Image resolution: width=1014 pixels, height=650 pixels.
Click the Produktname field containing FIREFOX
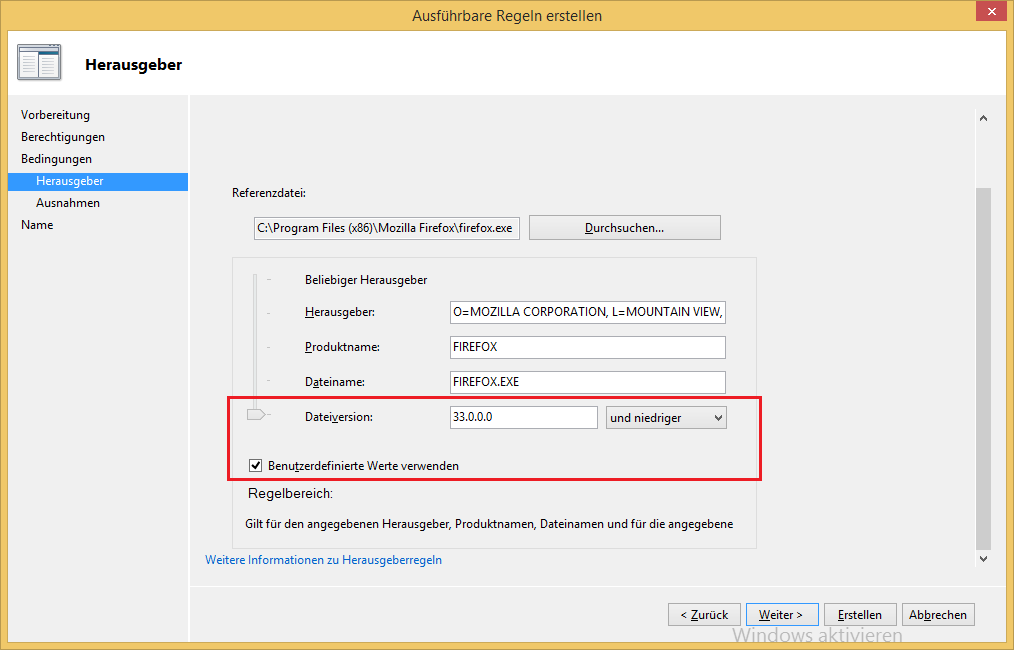588,347
